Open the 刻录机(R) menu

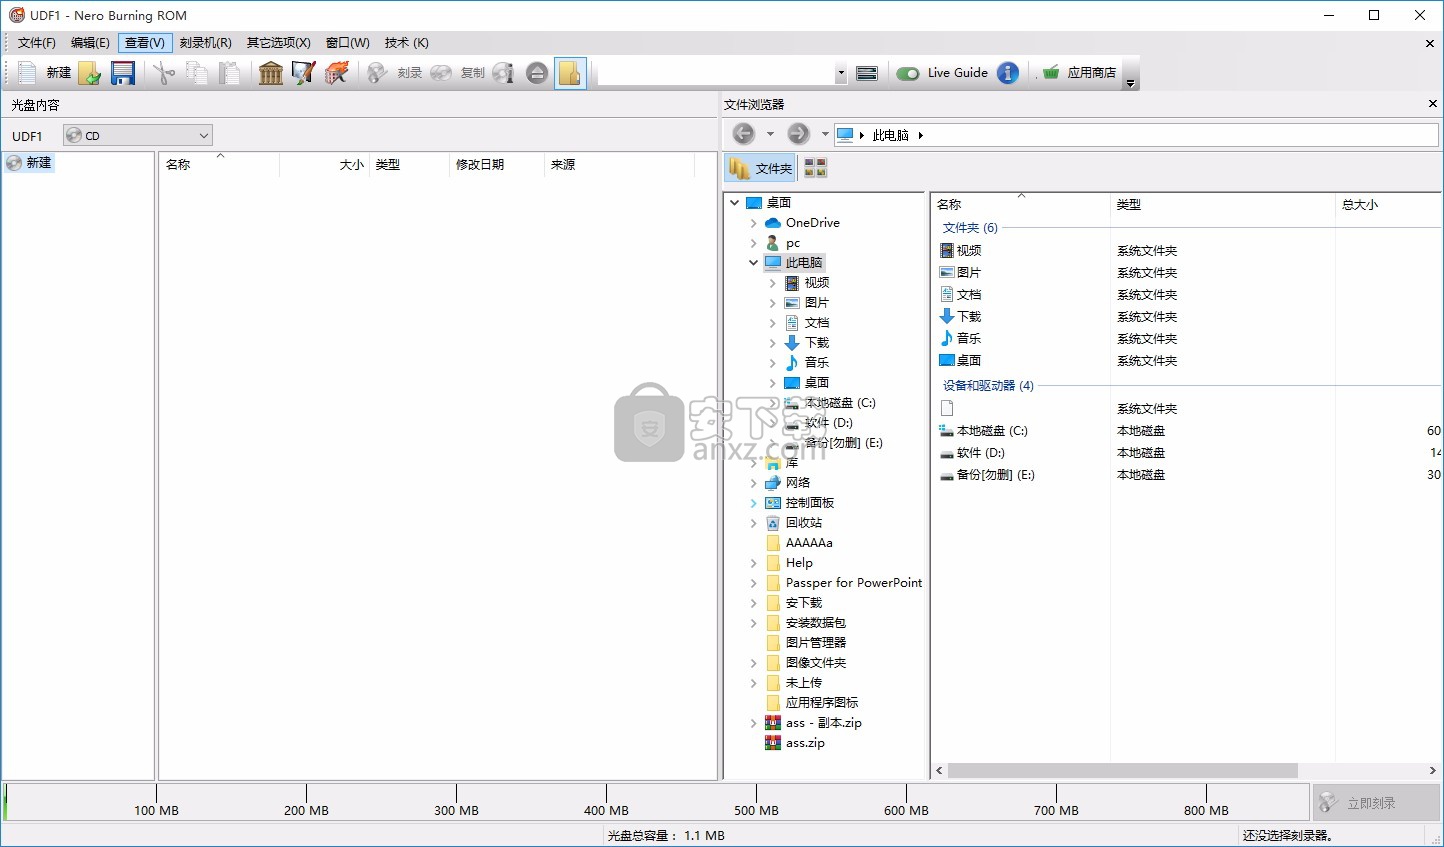coord(206,43)
